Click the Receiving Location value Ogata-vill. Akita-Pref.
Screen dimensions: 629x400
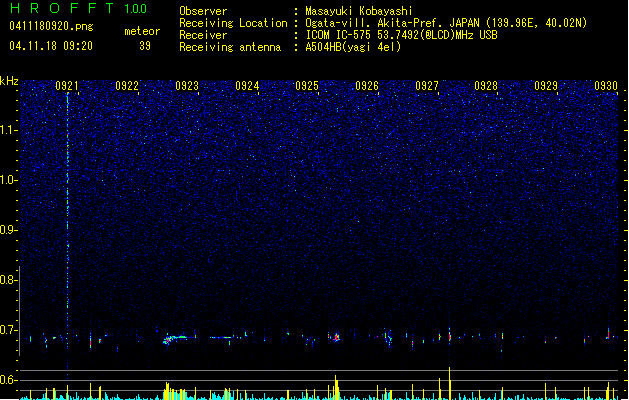[x=375, y=23]
